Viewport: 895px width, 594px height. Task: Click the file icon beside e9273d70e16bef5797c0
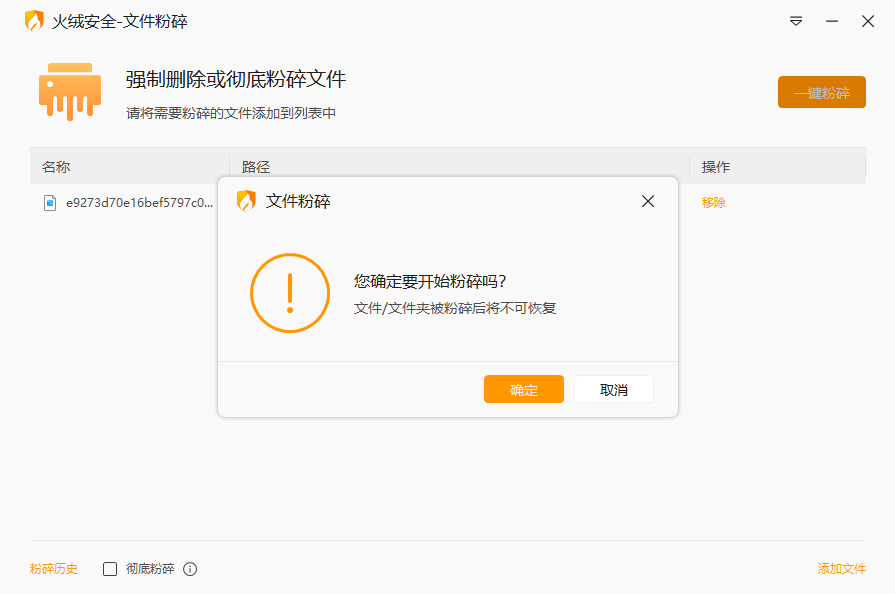tap(50, 203)
